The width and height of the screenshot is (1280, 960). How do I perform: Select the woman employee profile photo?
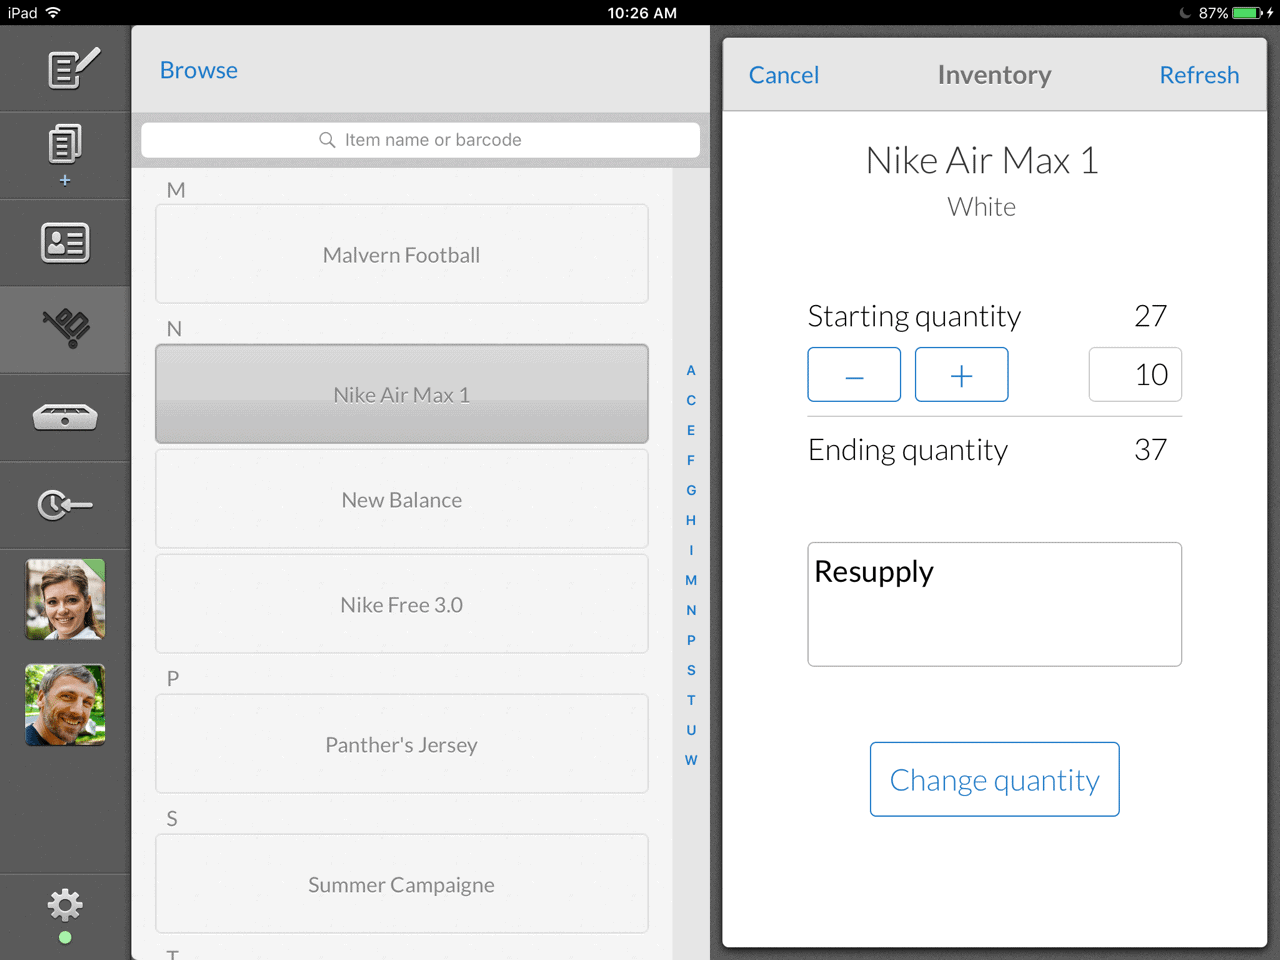coord(65,600)
